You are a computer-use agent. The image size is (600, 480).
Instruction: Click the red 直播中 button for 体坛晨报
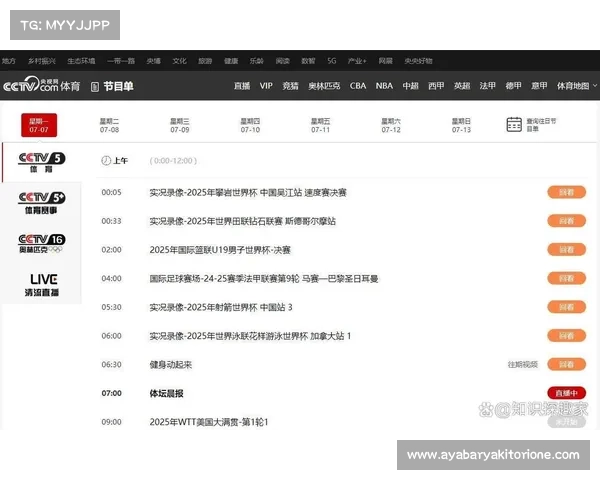click(x=566, y=393)
